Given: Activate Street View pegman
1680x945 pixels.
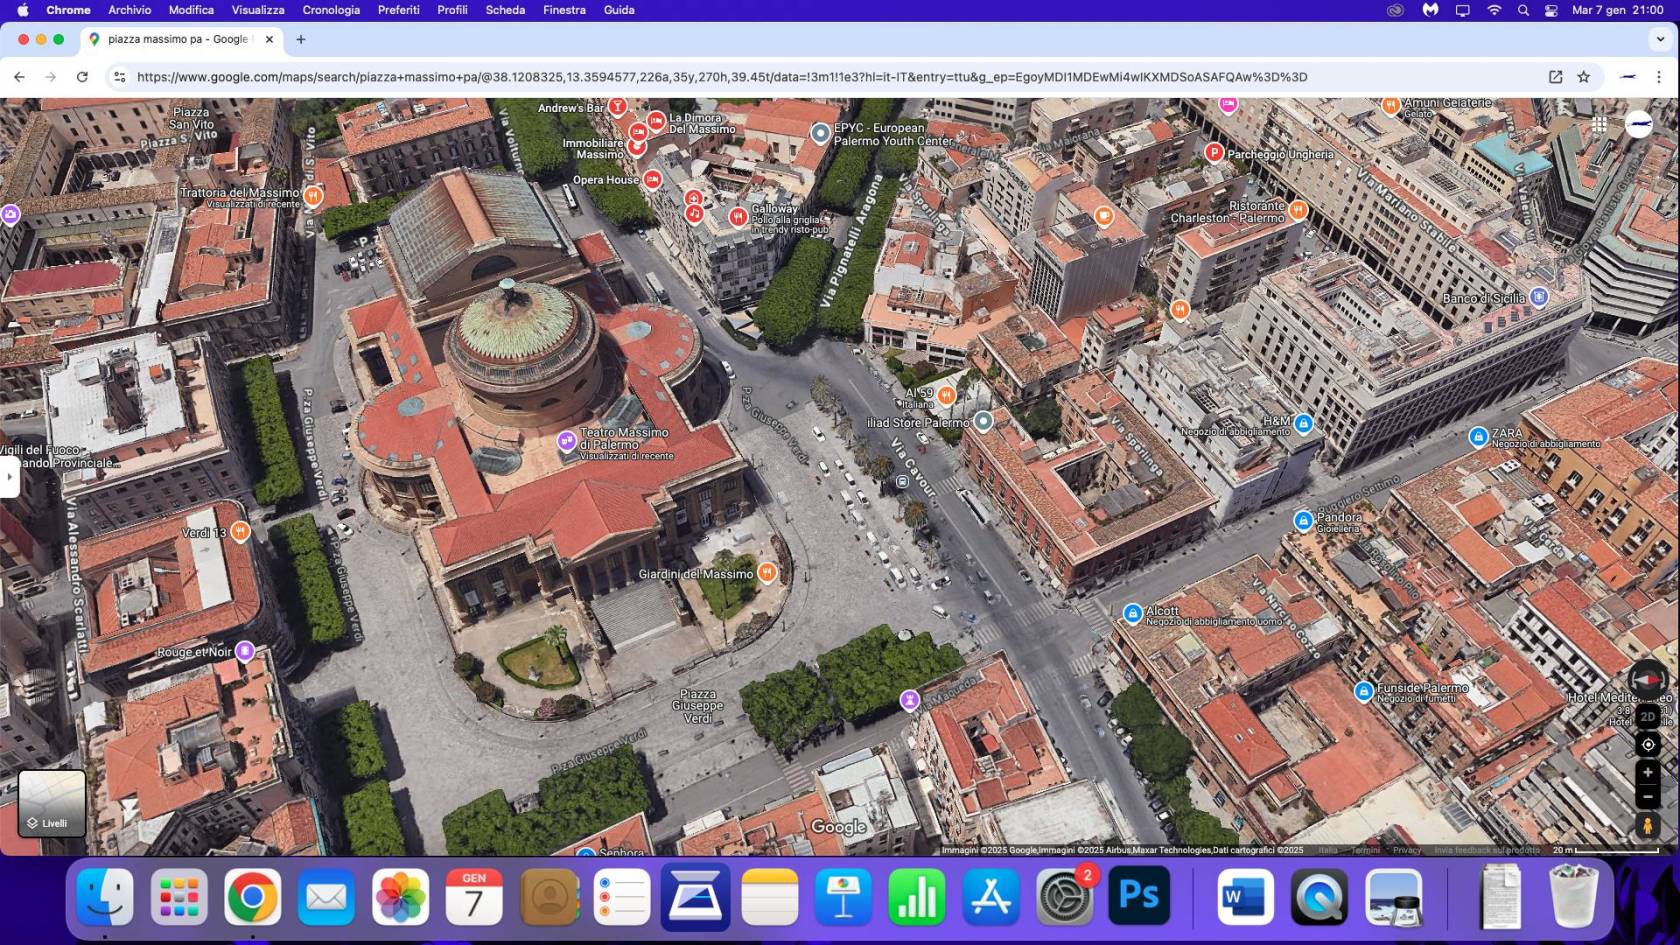Looking at the screenshot, I should coord(1647,826).
